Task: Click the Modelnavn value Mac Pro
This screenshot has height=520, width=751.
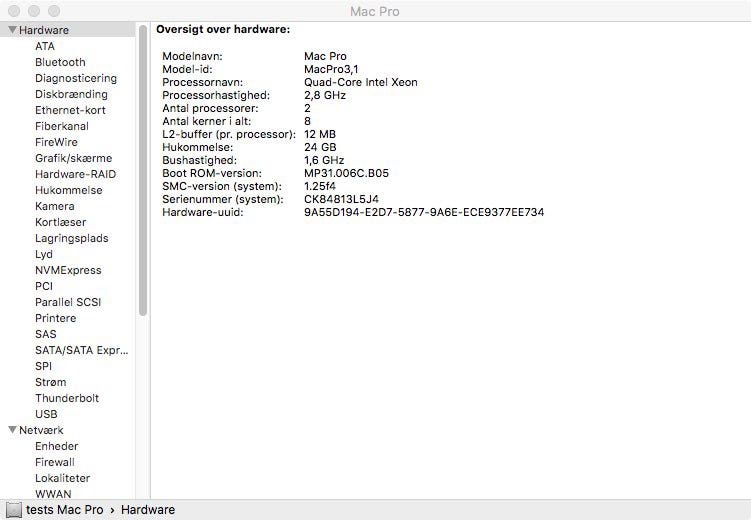Action: [x=325, y=56]
